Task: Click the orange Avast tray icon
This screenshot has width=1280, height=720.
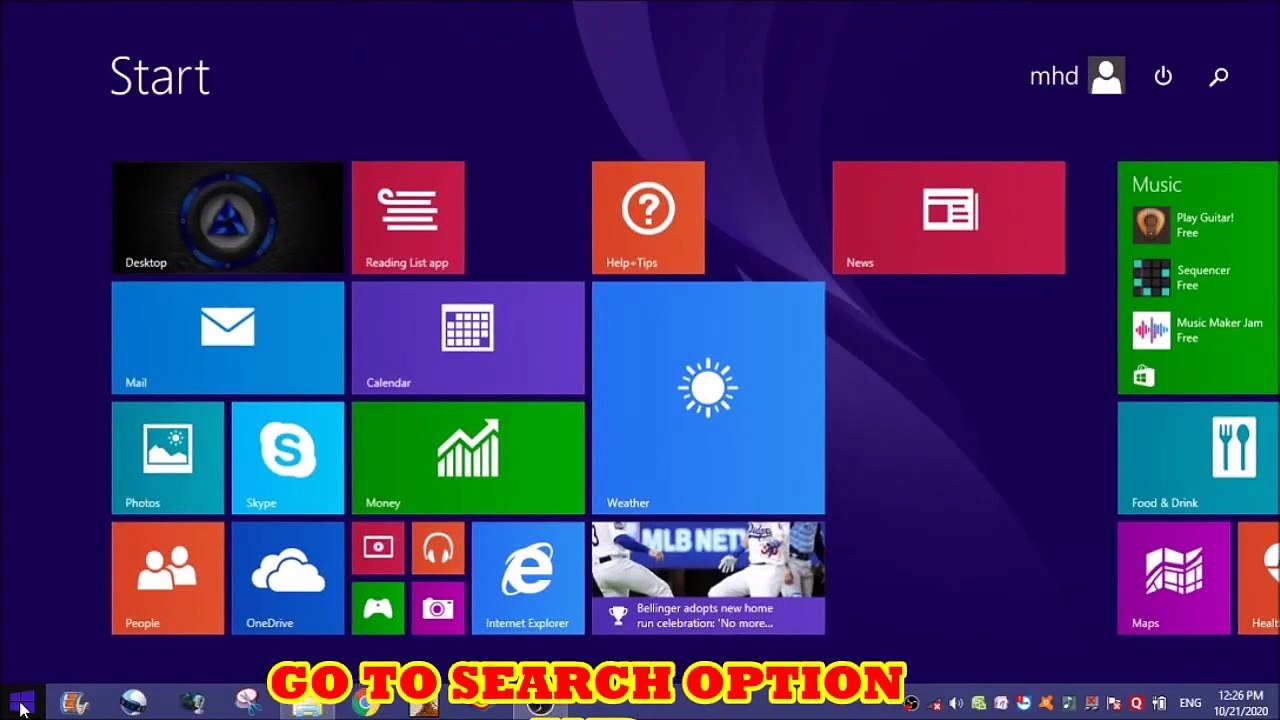Action: coord(1046,703)
